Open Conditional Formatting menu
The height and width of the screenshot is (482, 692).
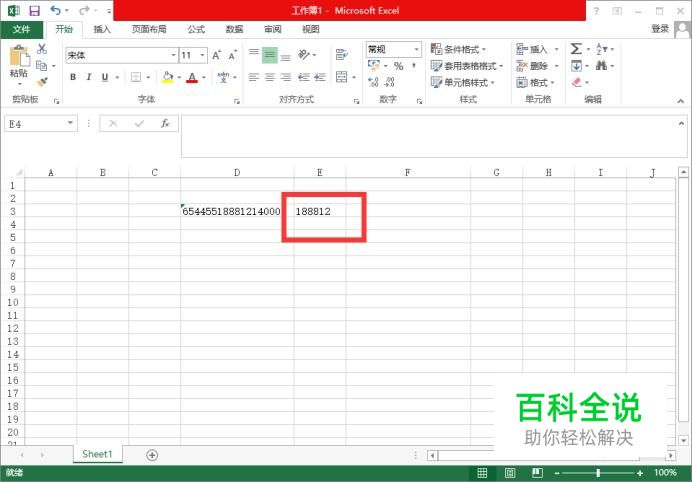(459, 49)
